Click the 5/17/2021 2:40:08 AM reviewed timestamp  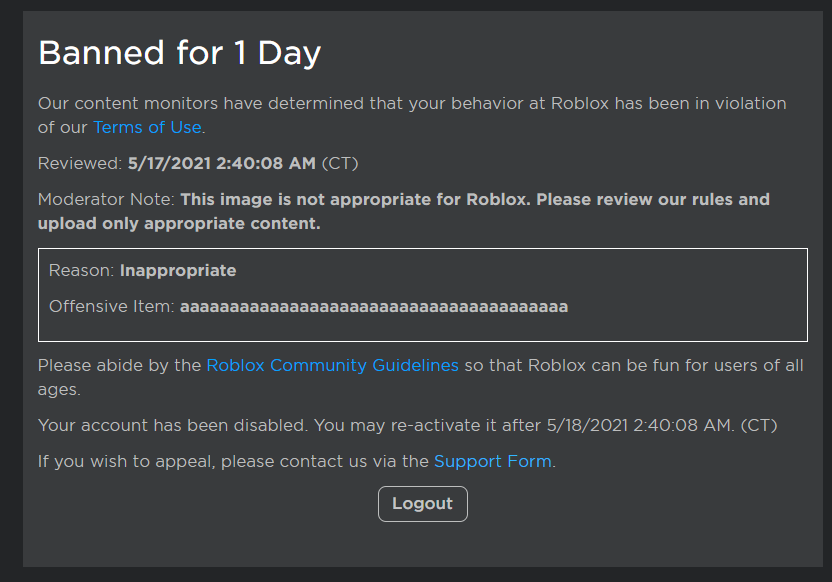(221, 163)
